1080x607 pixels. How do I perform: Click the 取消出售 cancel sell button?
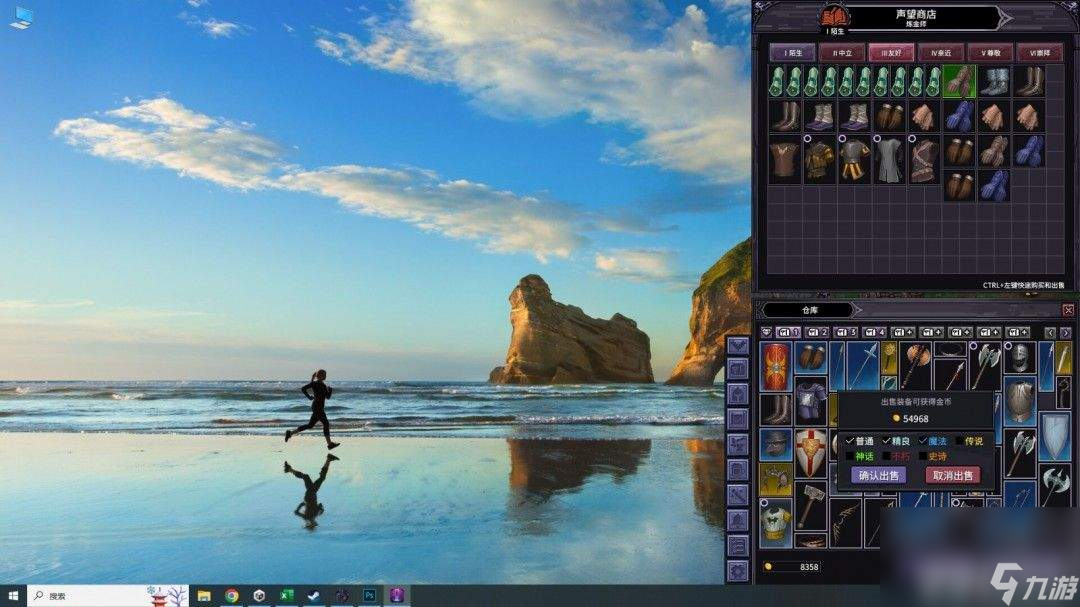(x=952, y=475)
